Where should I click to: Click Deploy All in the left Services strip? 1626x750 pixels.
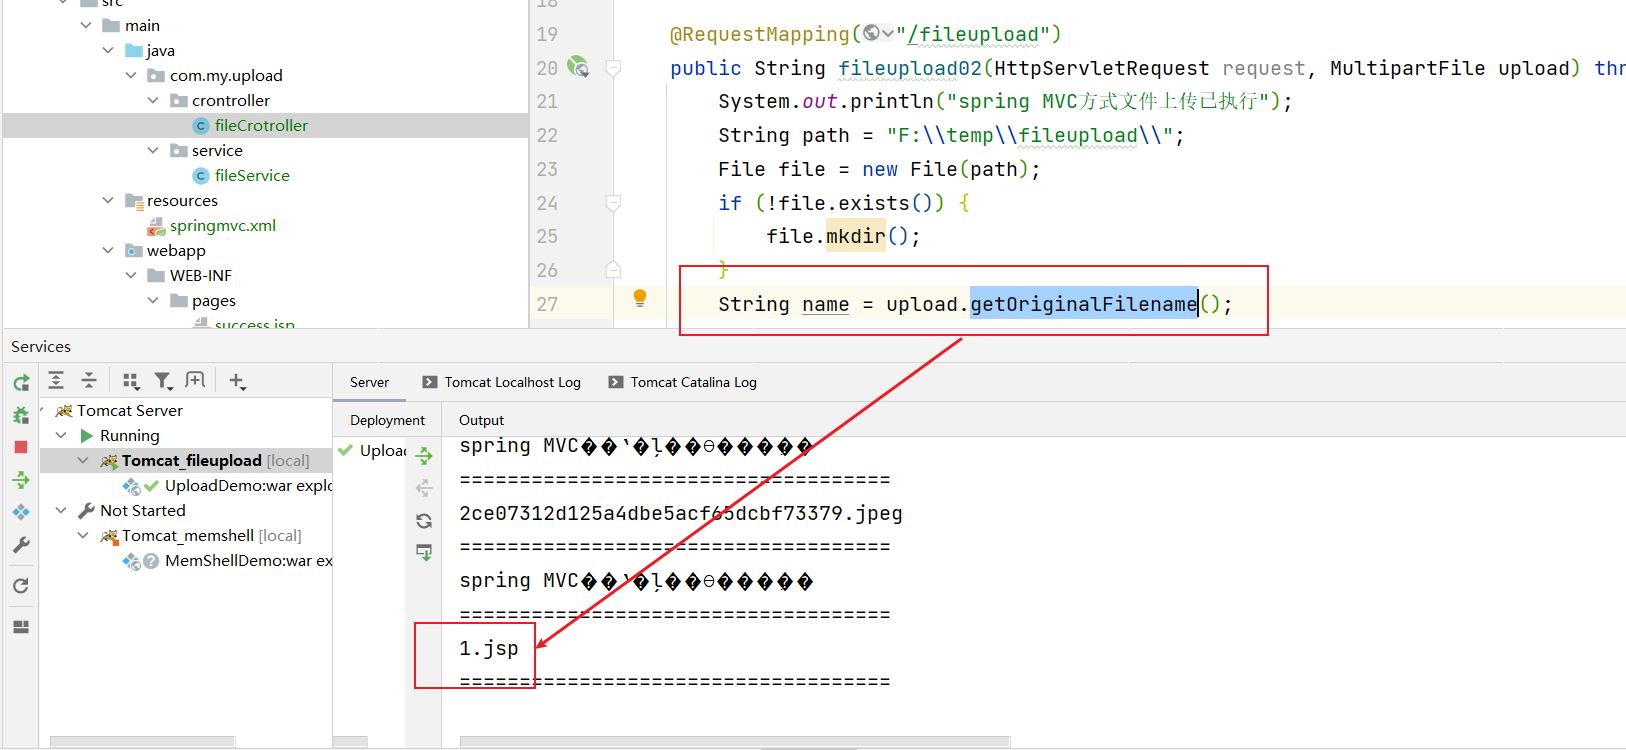pos(21,480)
